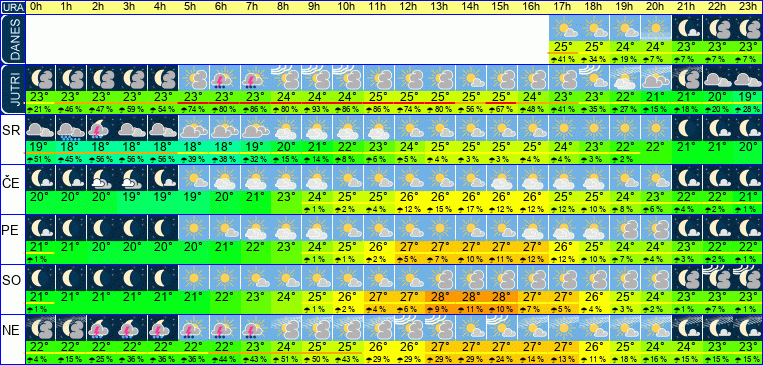Click the JUTRI 6h thunderstorm icon

(x=224, y=78)
